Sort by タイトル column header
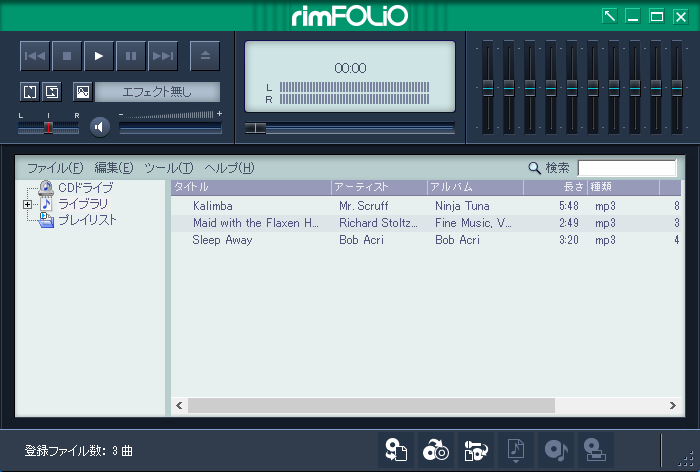The width and height of the screenshot is (700, 472). [251, 188]
